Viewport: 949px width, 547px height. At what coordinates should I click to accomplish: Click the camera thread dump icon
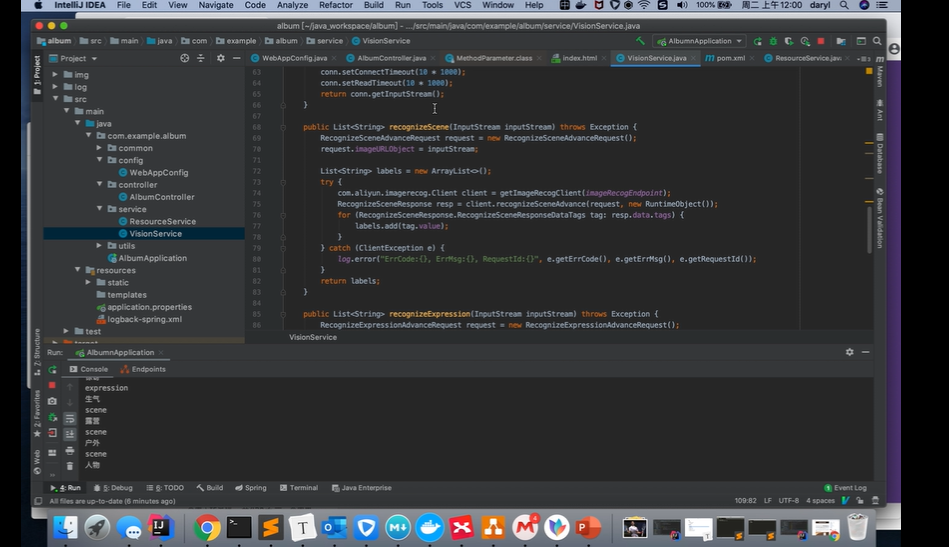53,401
